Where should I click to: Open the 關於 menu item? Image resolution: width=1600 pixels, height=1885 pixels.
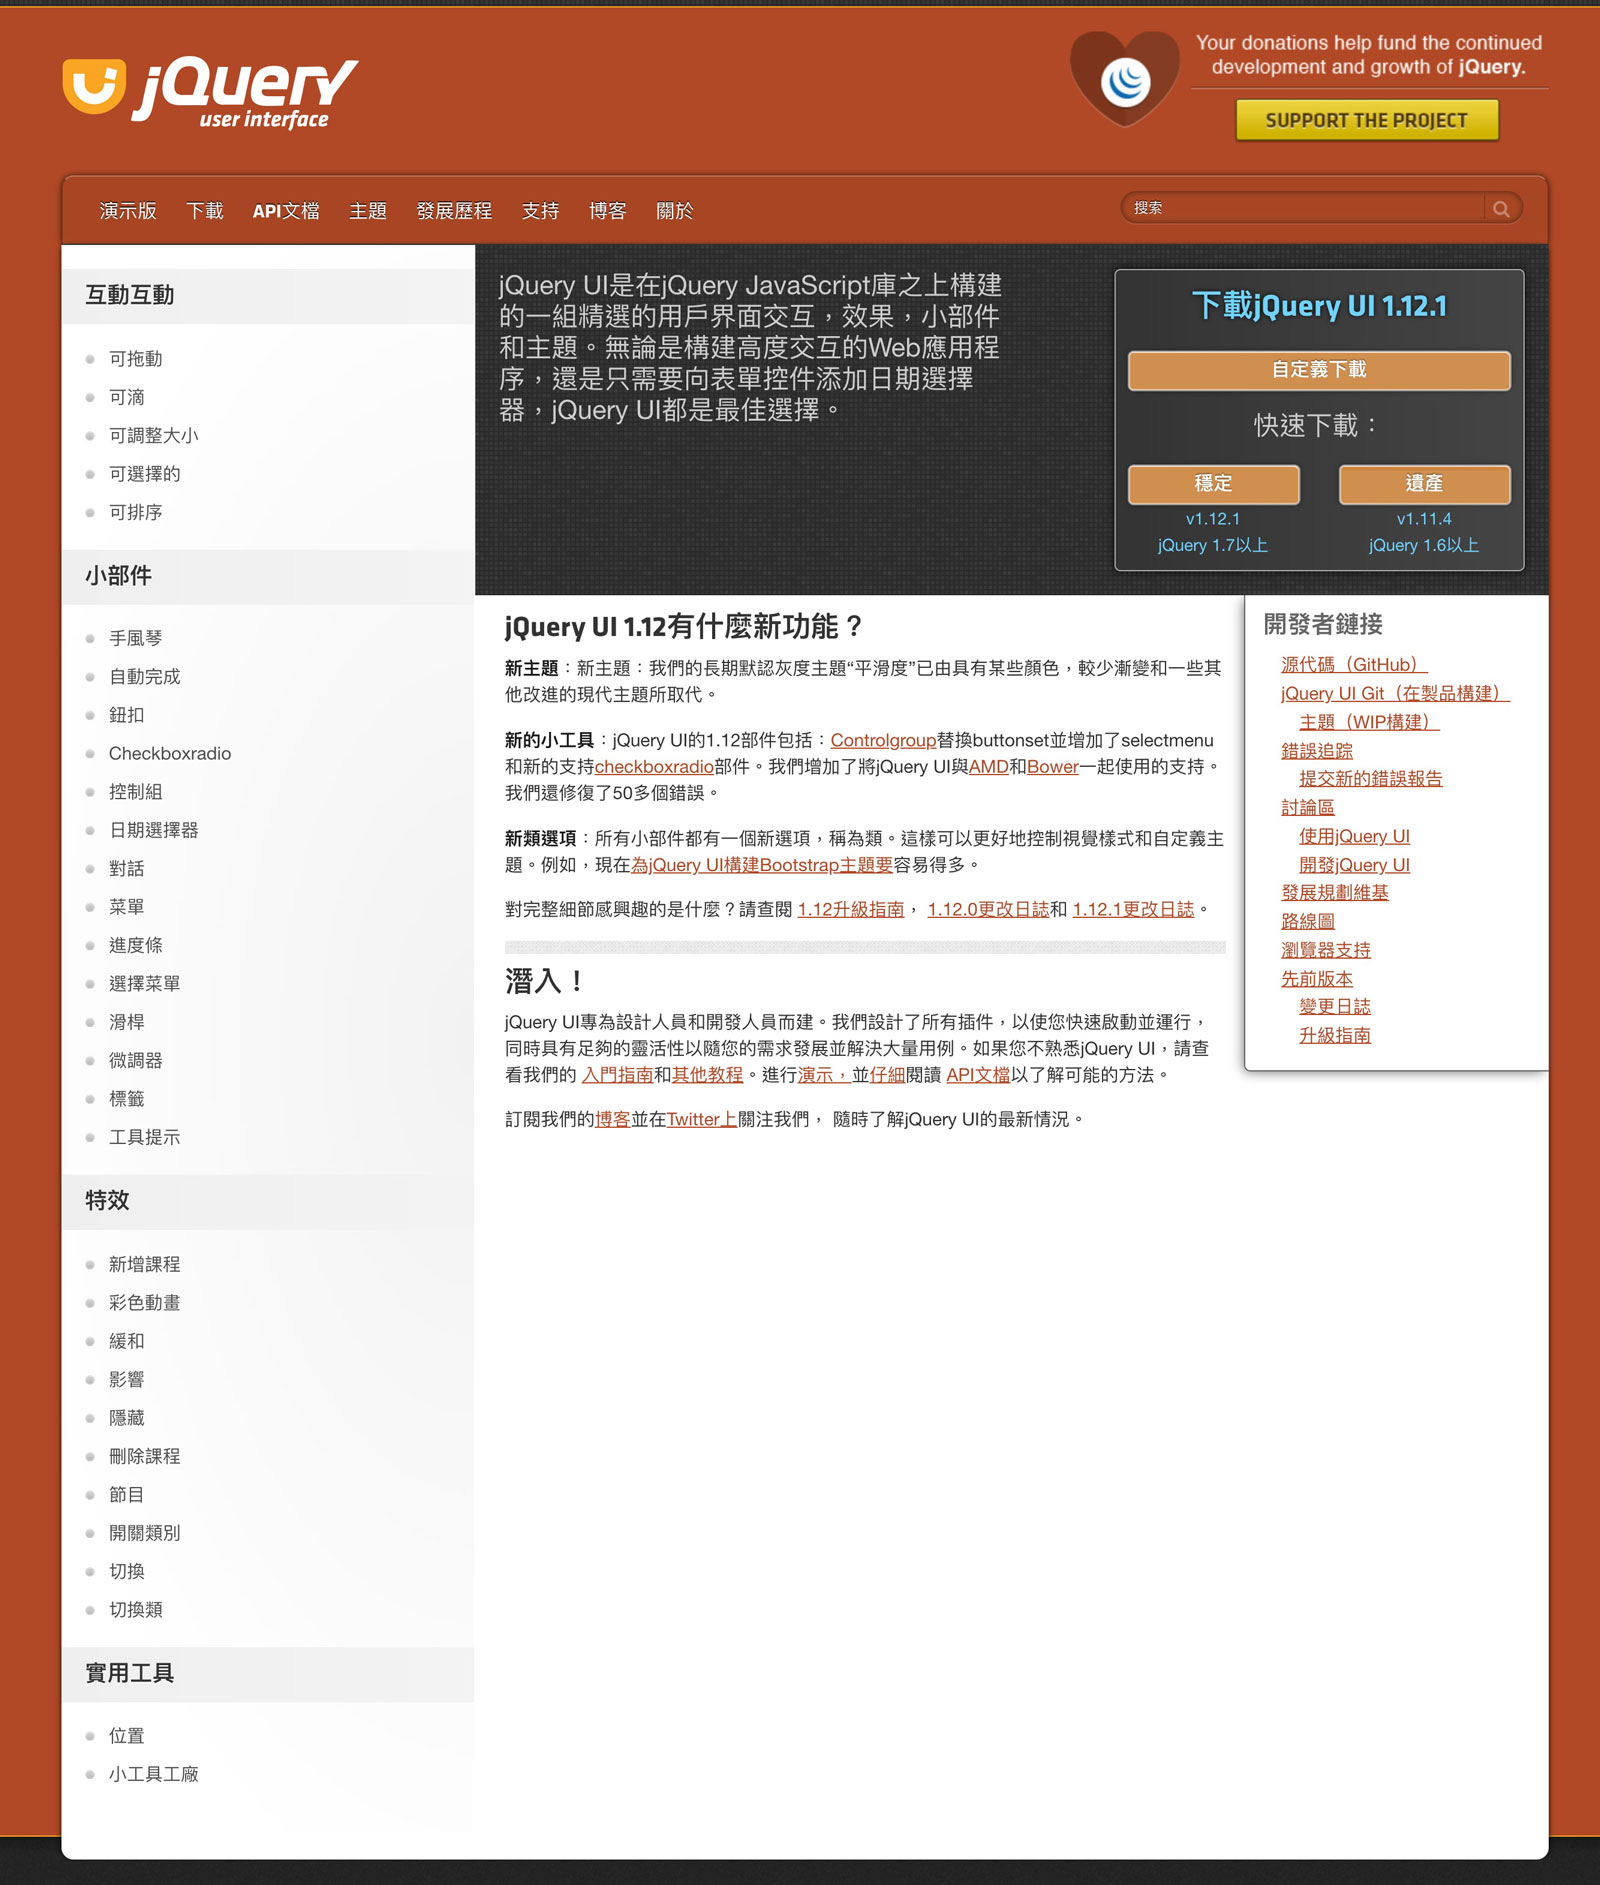click(x=675, y=211)
